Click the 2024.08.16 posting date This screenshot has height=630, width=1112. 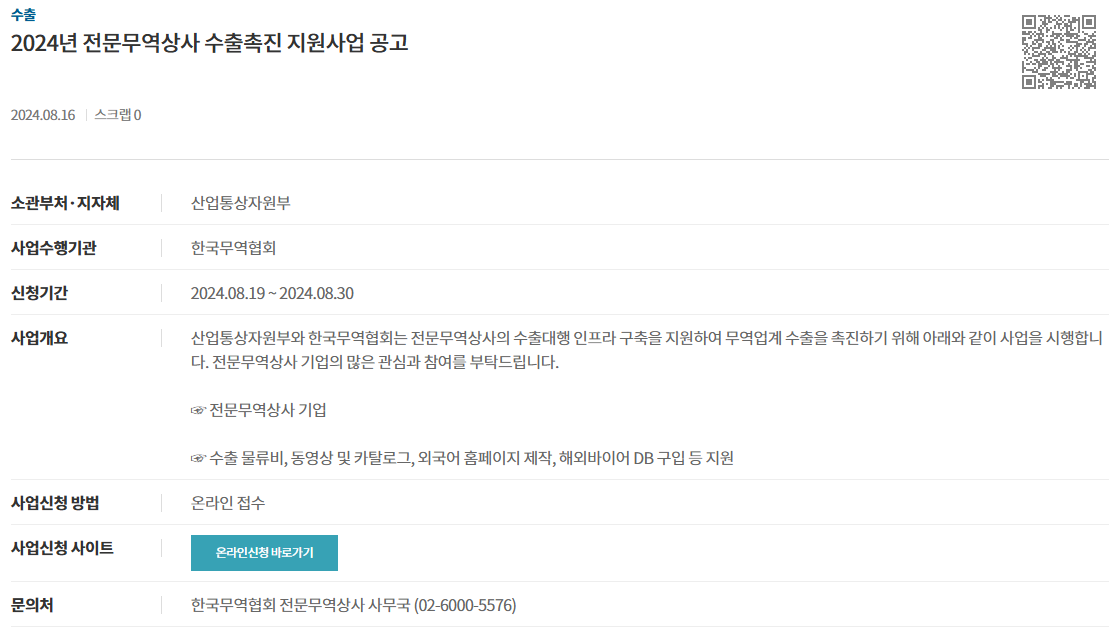click(x=43, y=115)
